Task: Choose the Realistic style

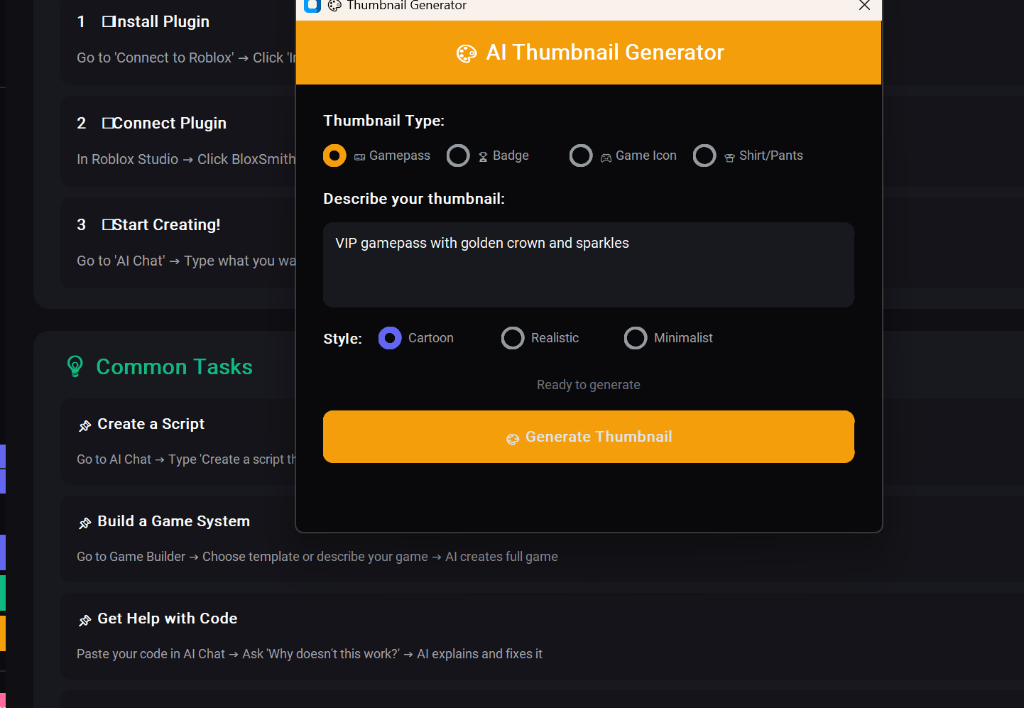Action: pos(512,338)
